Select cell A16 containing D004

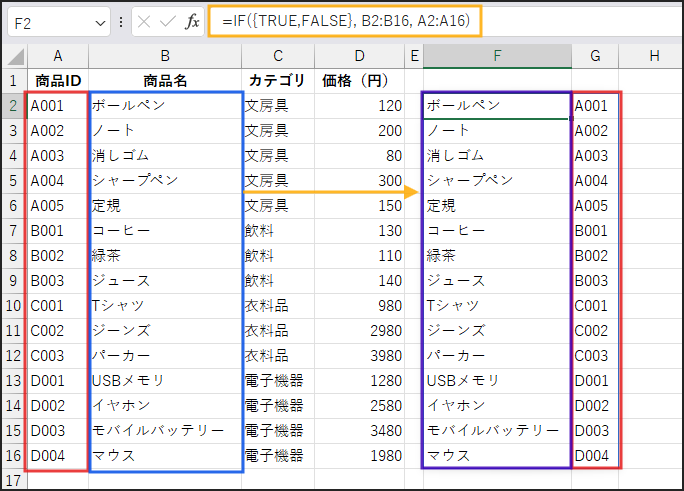click(58, 456)
